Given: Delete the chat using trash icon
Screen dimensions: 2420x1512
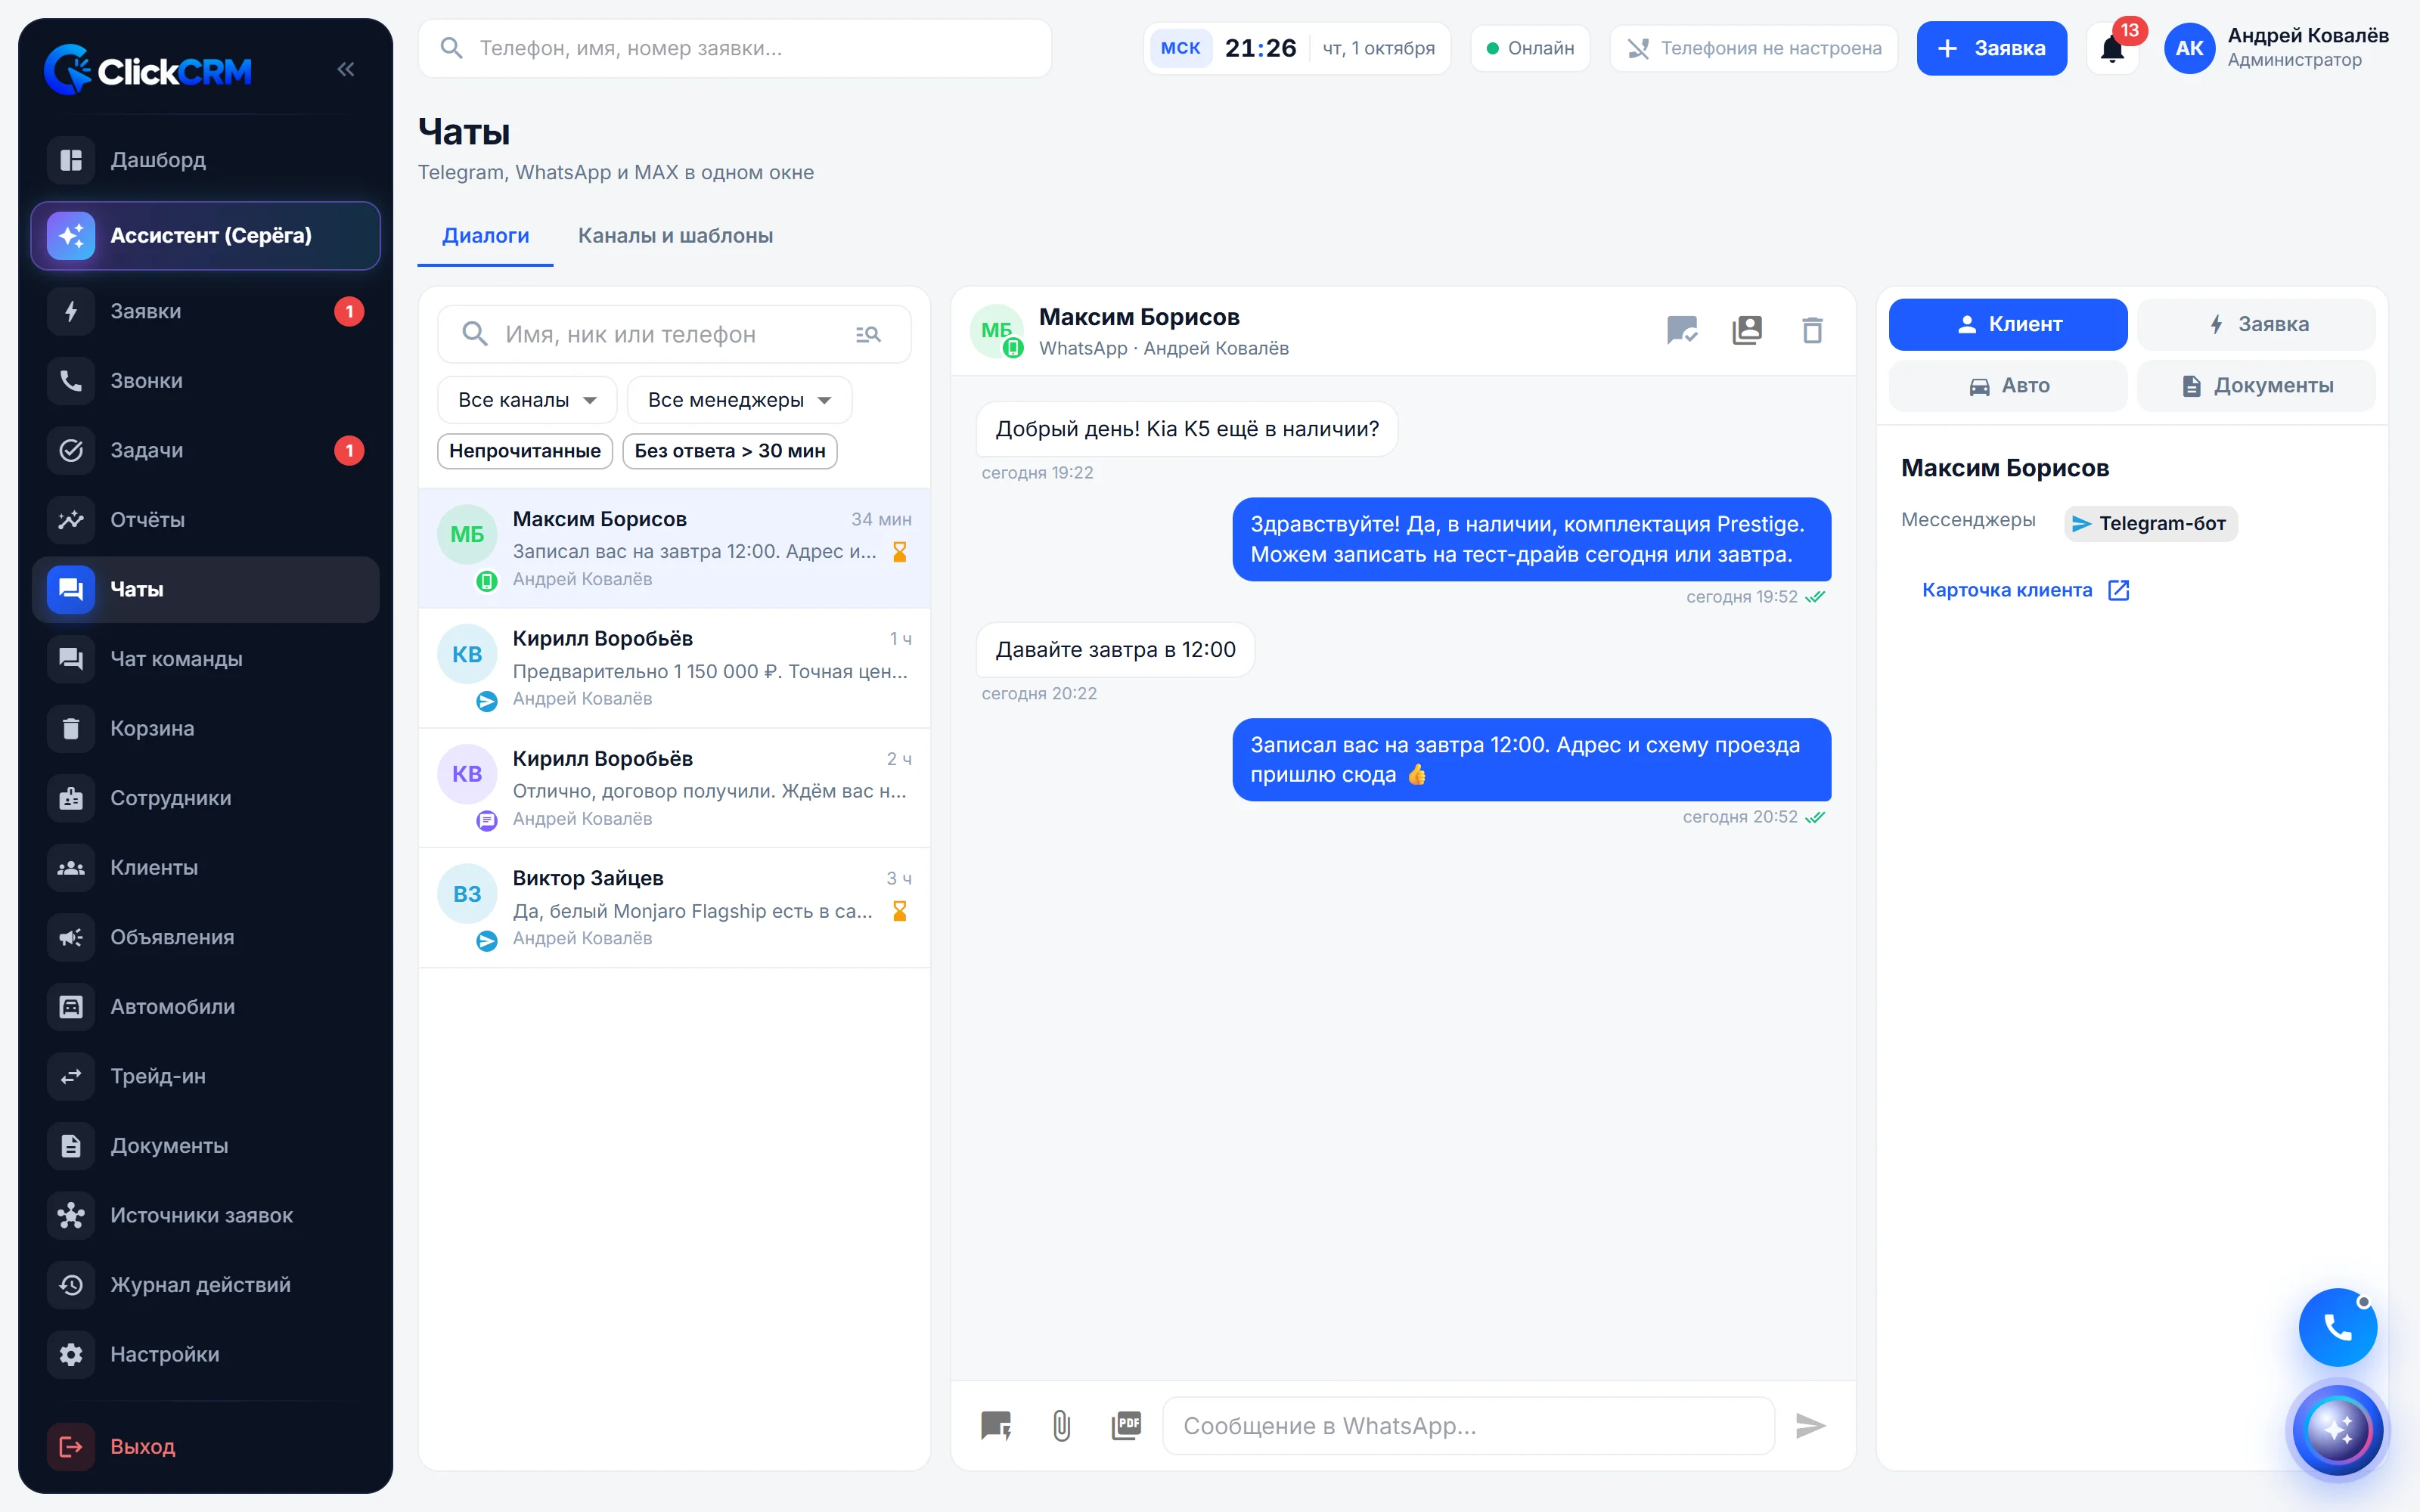Looking at the screenshot, I should [1812, 330].
